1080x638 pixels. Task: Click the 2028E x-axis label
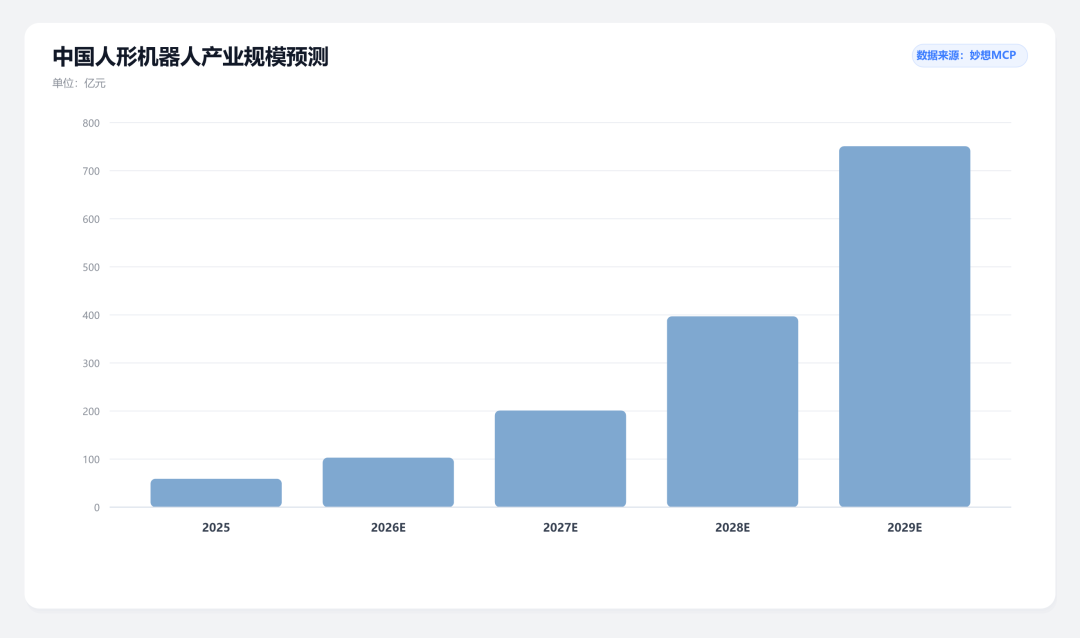(x=733, y=528)
